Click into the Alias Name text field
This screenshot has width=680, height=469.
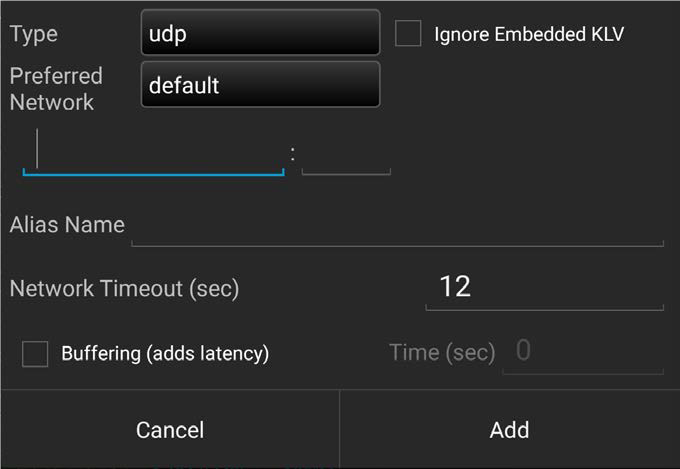(397, 225)
